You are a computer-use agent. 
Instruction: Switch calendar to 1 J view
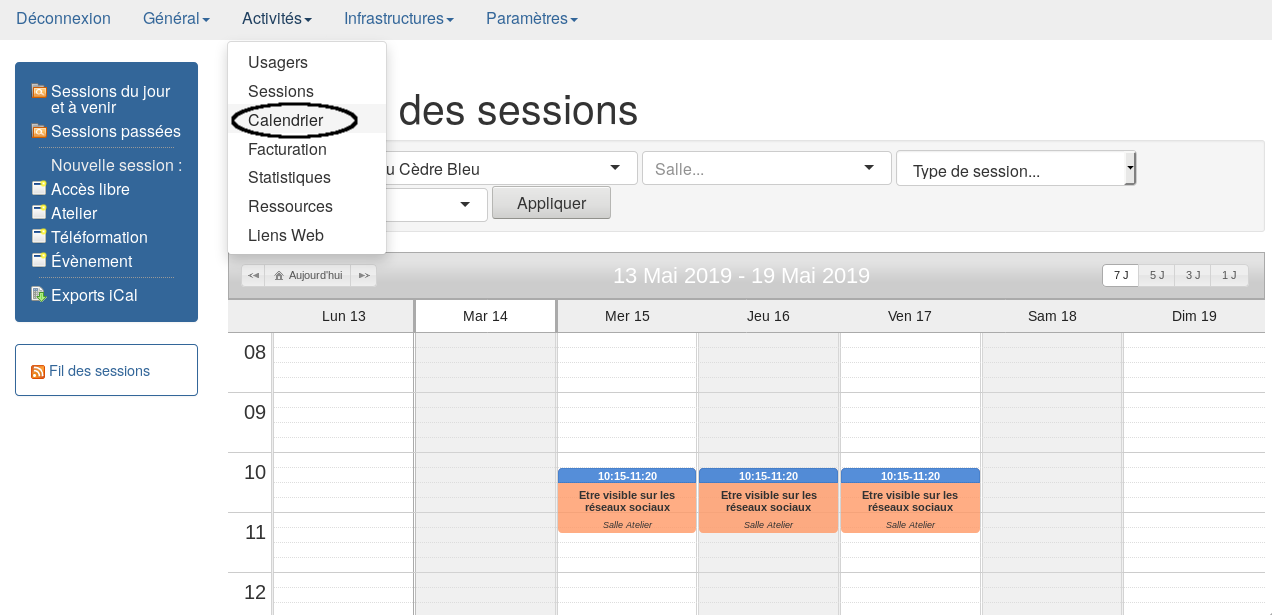(x=1229, y=275)
